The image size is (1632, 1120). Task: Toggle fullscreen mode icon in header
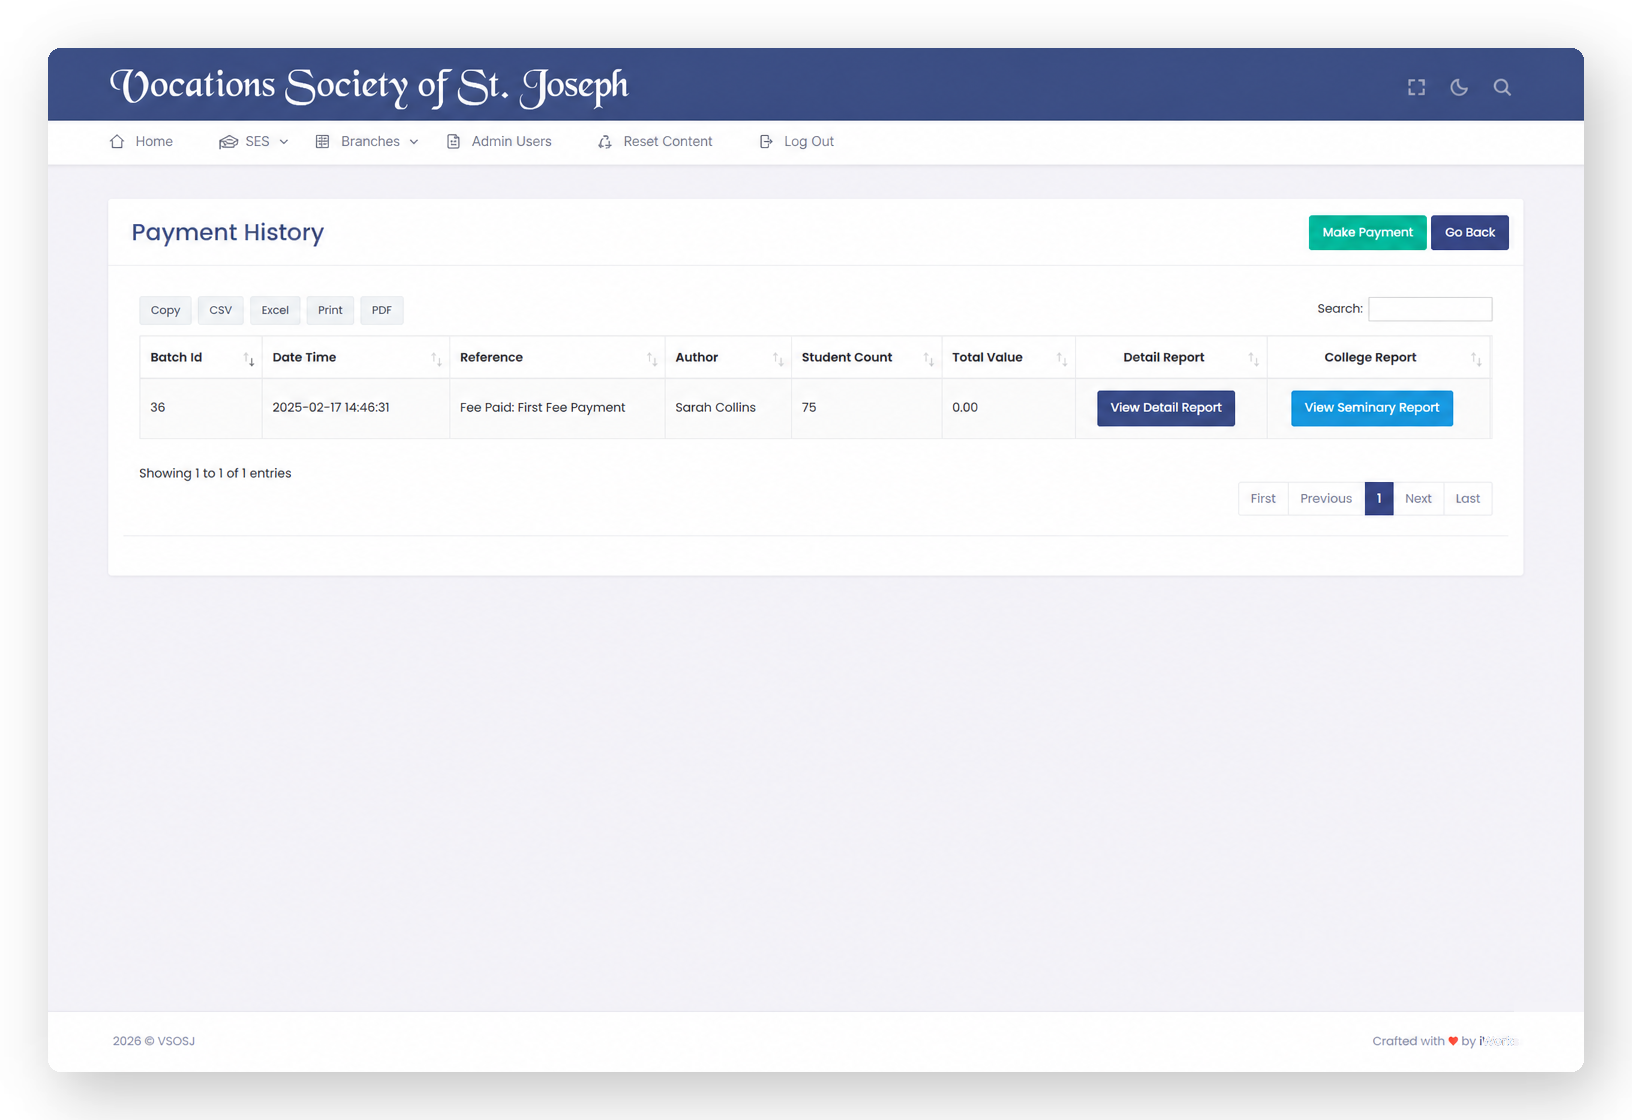(x=1416, y=87)
